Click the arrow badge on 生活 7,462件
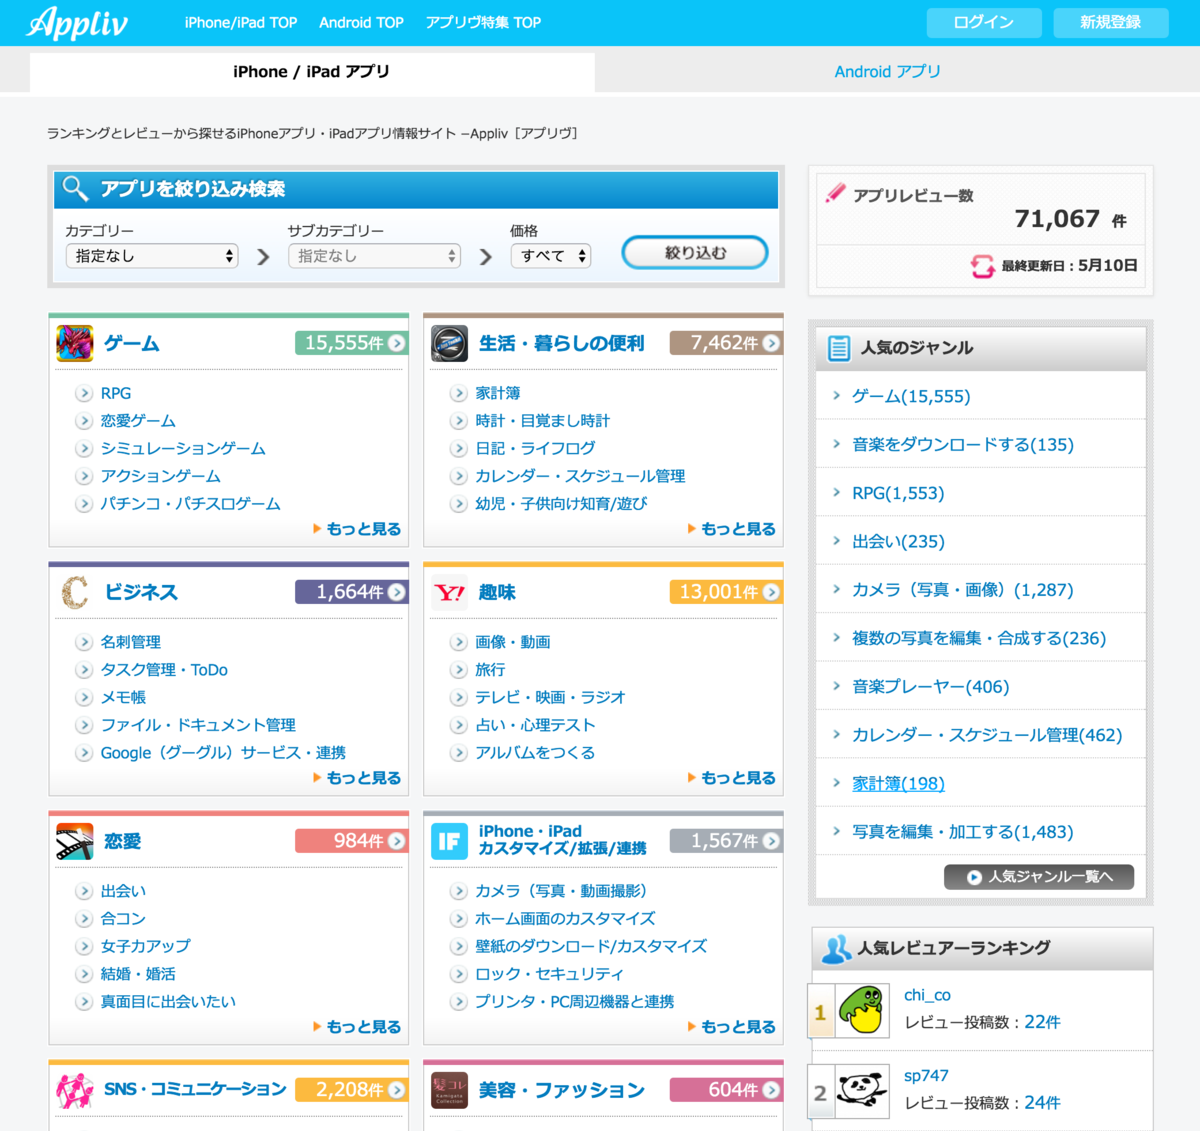This screenshot has width=1200, height=1131. (x=771, y=343)
